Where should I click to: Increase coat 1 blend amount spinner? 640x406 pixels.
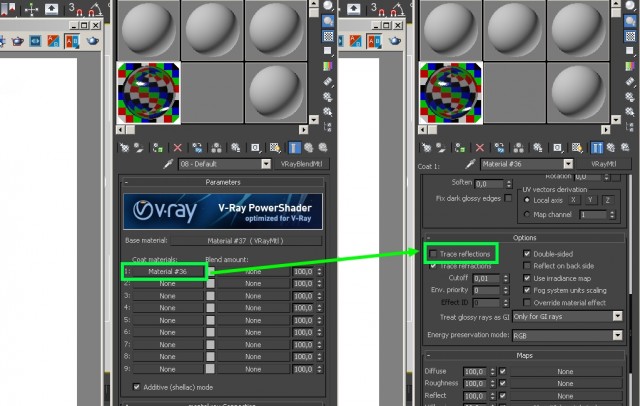point(320,269)
